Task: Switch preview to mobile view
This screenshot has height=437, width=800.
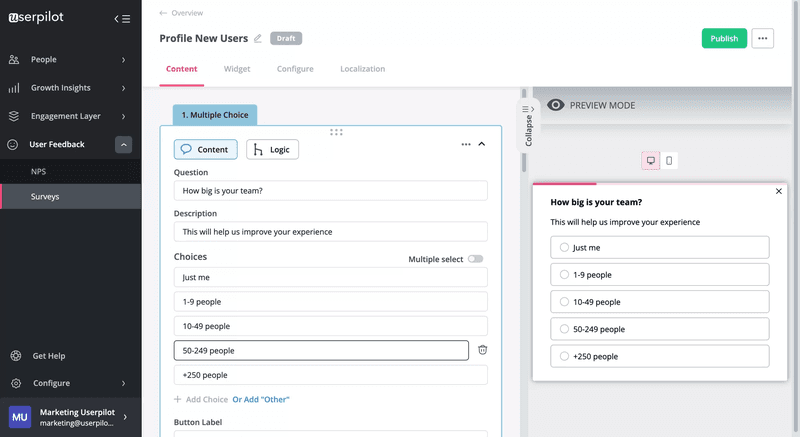Action: [x=669, y=161]
